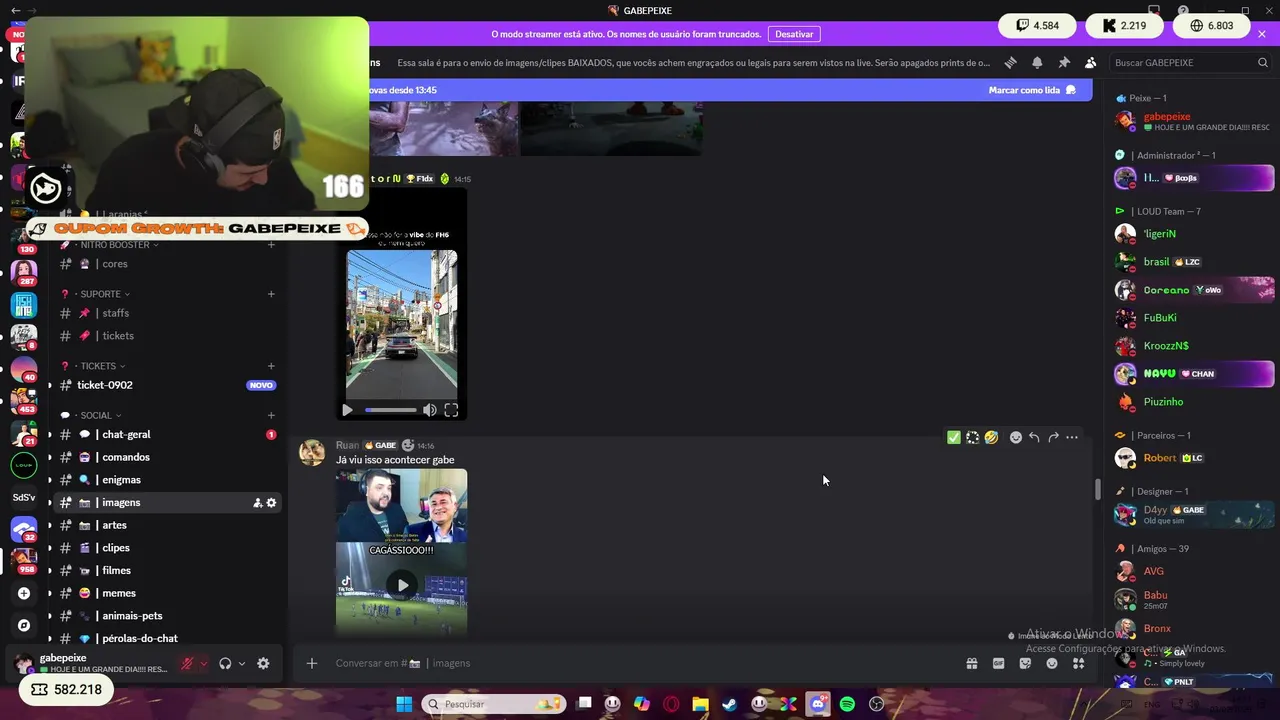Image resolution: width=1280 pixels, height=720 pixels.
Task: Dismiss the streamer mode banner X
Action: coord(1262,34)
